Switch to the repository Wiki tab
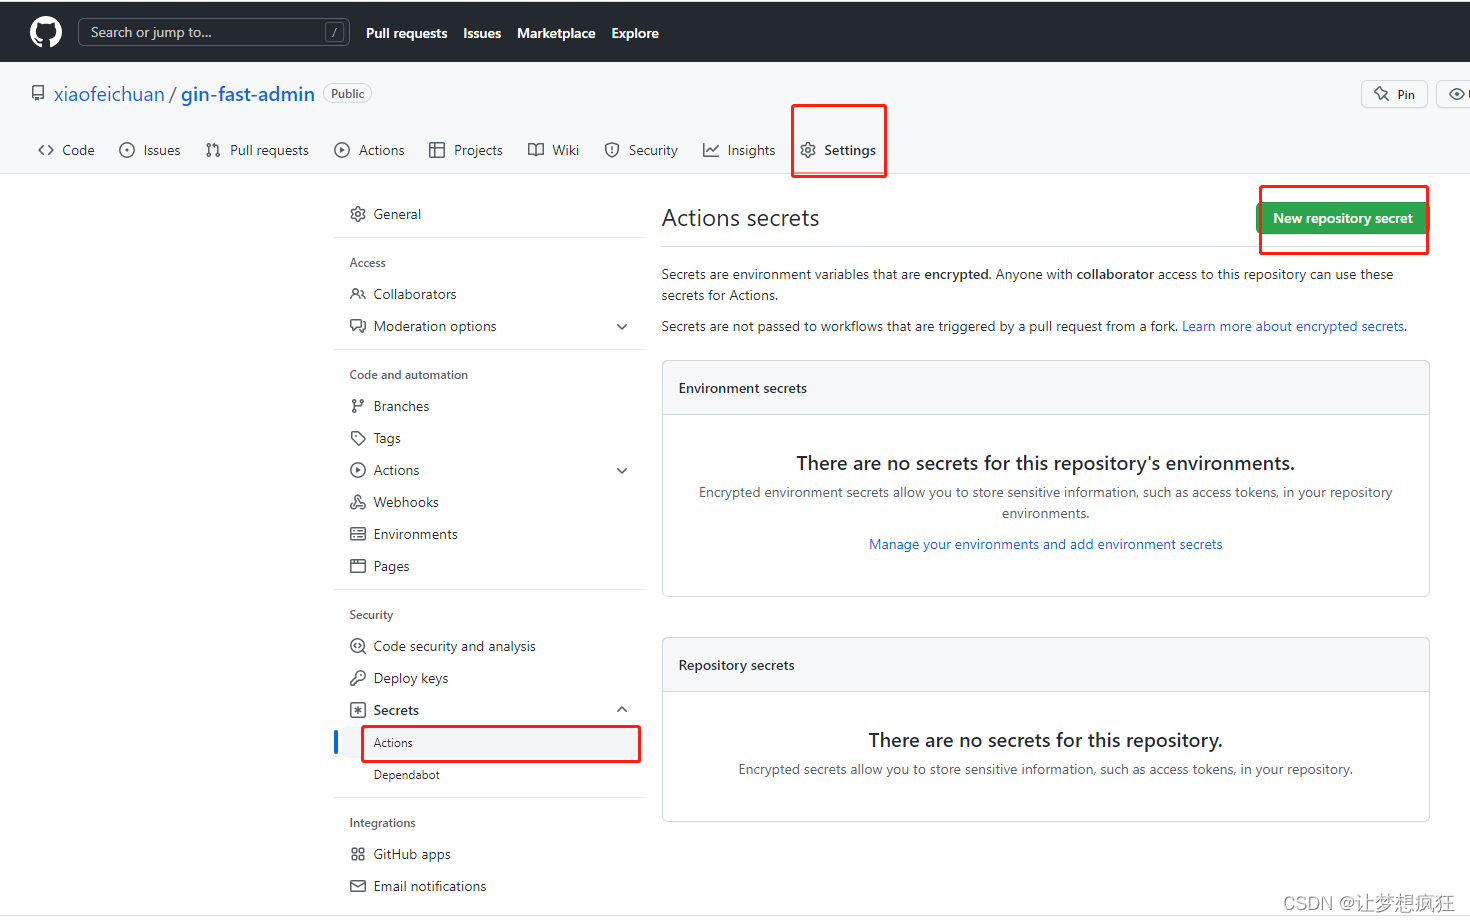Viewport: 1470px width, 922px height. 554,150
